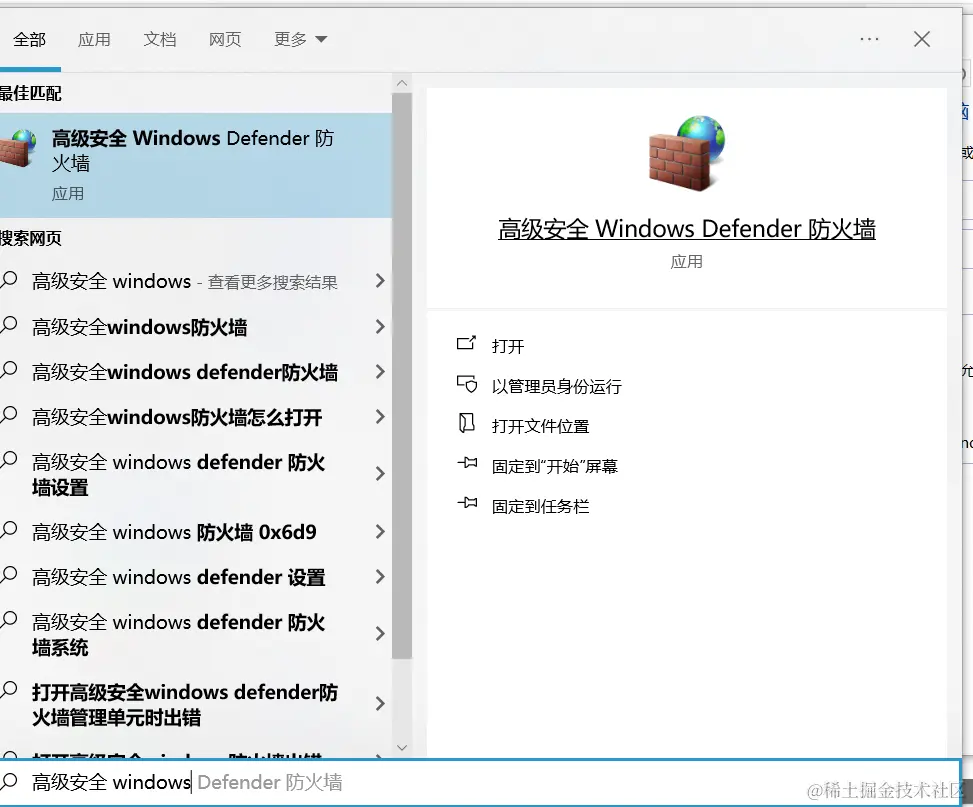
Task: Switch to the 应用 tab
Action: [x=94, y=40]
